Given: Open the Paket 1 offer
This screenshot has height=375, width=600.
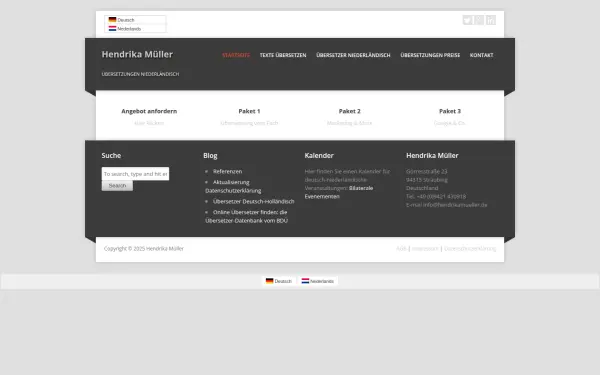Looking at the screenshot, I should [x=249, y=111].
